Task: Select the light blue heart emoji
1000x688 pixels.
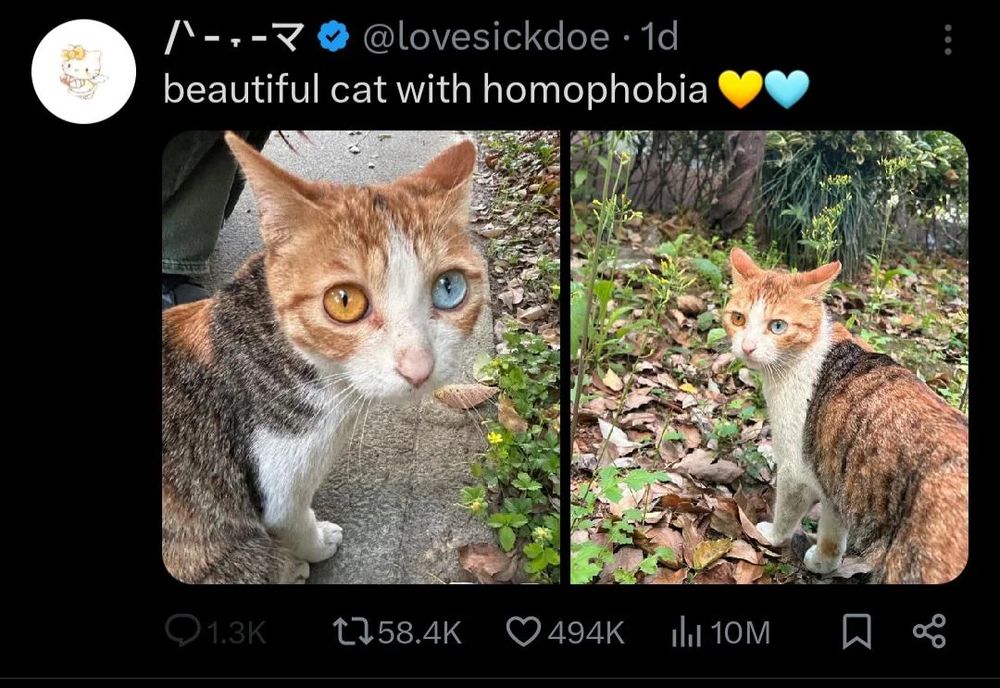Action: point(786,89)
